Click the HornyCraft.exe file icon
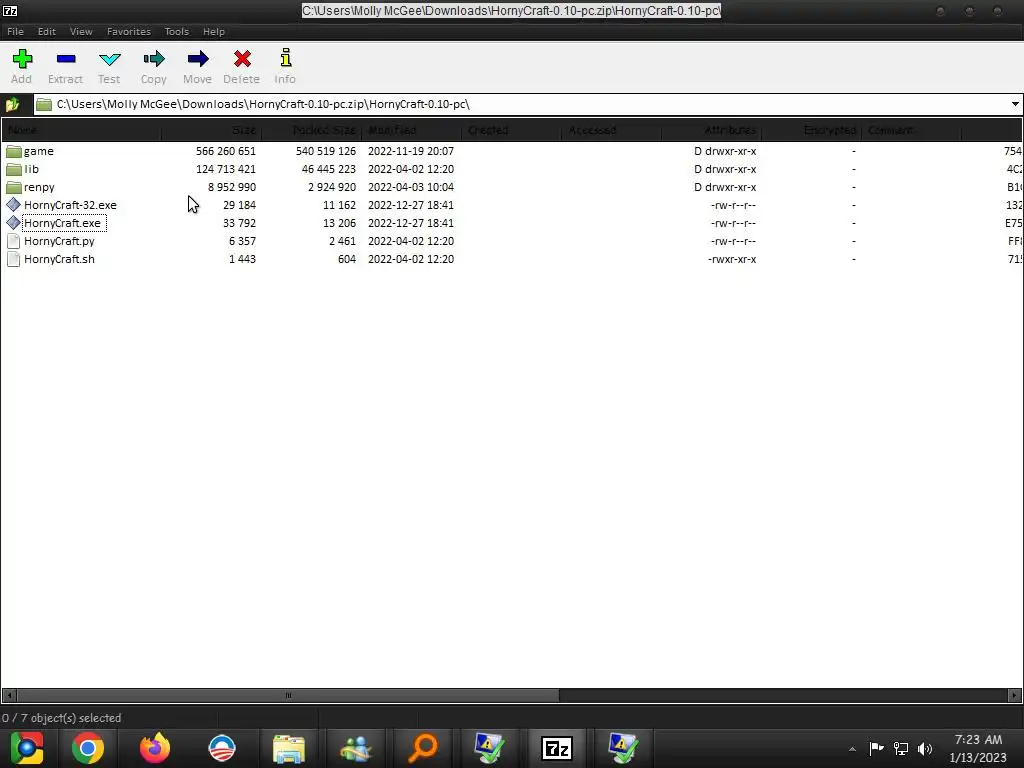 pos(14,223)
